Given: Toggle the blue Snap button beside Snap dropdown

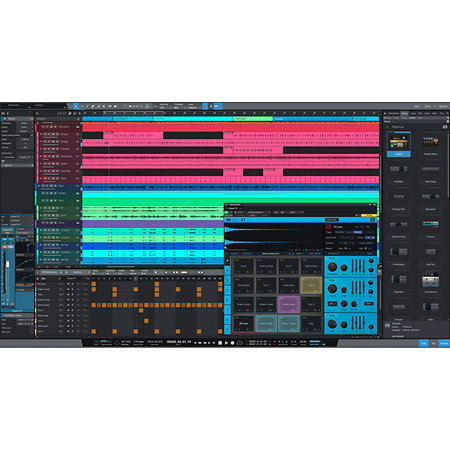Looking at the screenshot, I should [x=205, y=106].
